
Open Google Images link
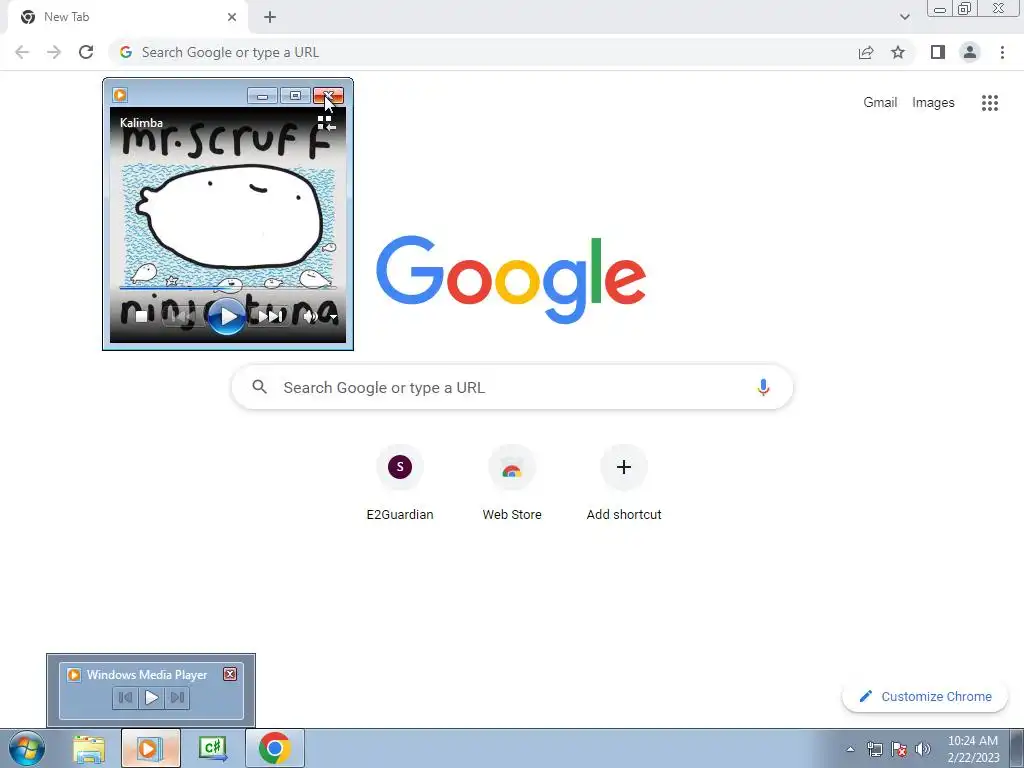tap(933, 103)
